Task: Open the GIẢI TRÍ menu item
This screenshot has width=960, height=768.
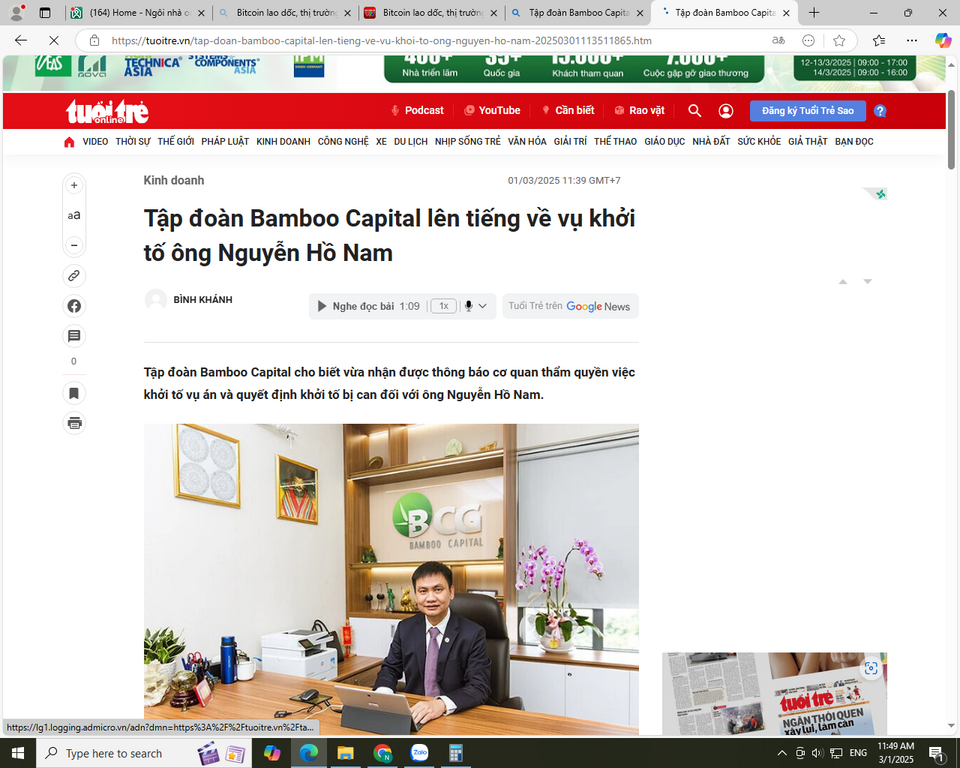Action: click(570, 142)
